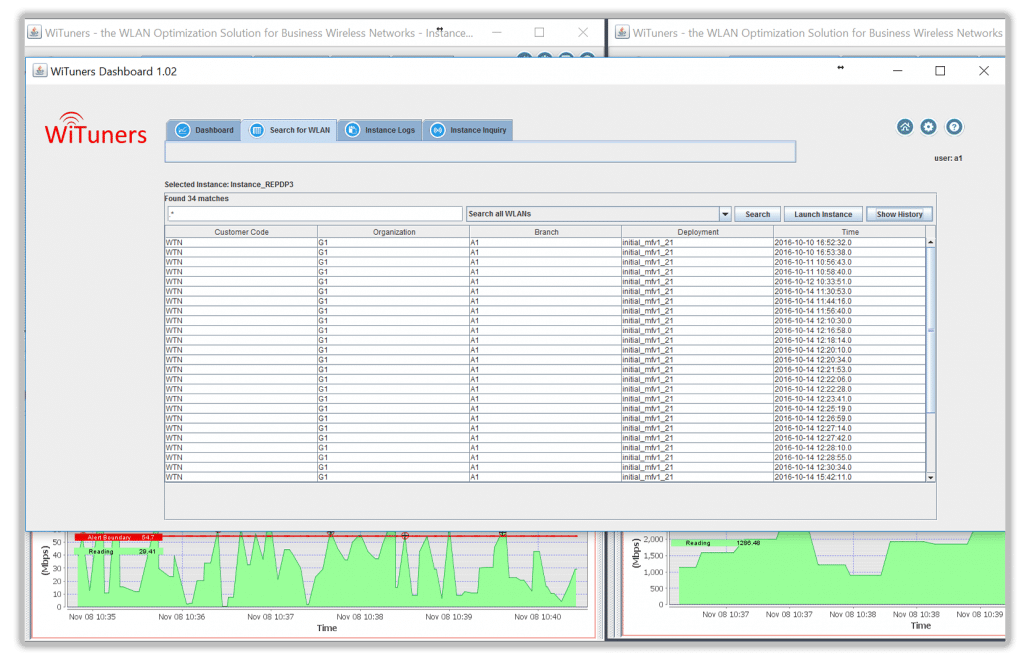Image resolution: width=1030 pixels, height=660 pixels.
Task: Select the row timed 2016-10-10 16:52:32.0
Action: pyautogui.click(x=545, y=242)
